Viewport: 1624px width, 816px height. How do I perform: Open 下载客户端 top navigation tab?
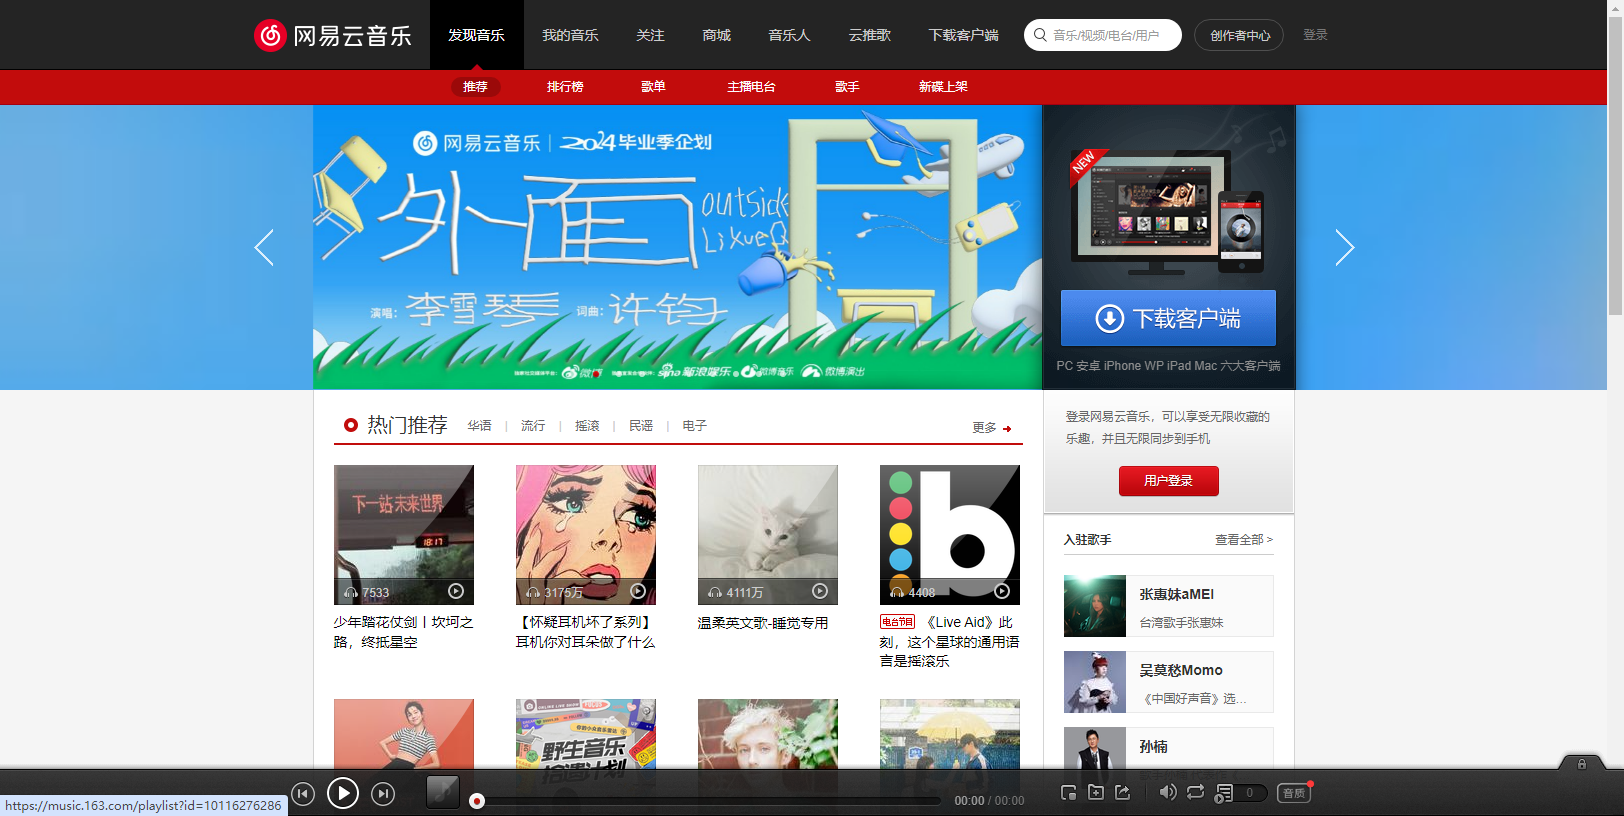963,35
